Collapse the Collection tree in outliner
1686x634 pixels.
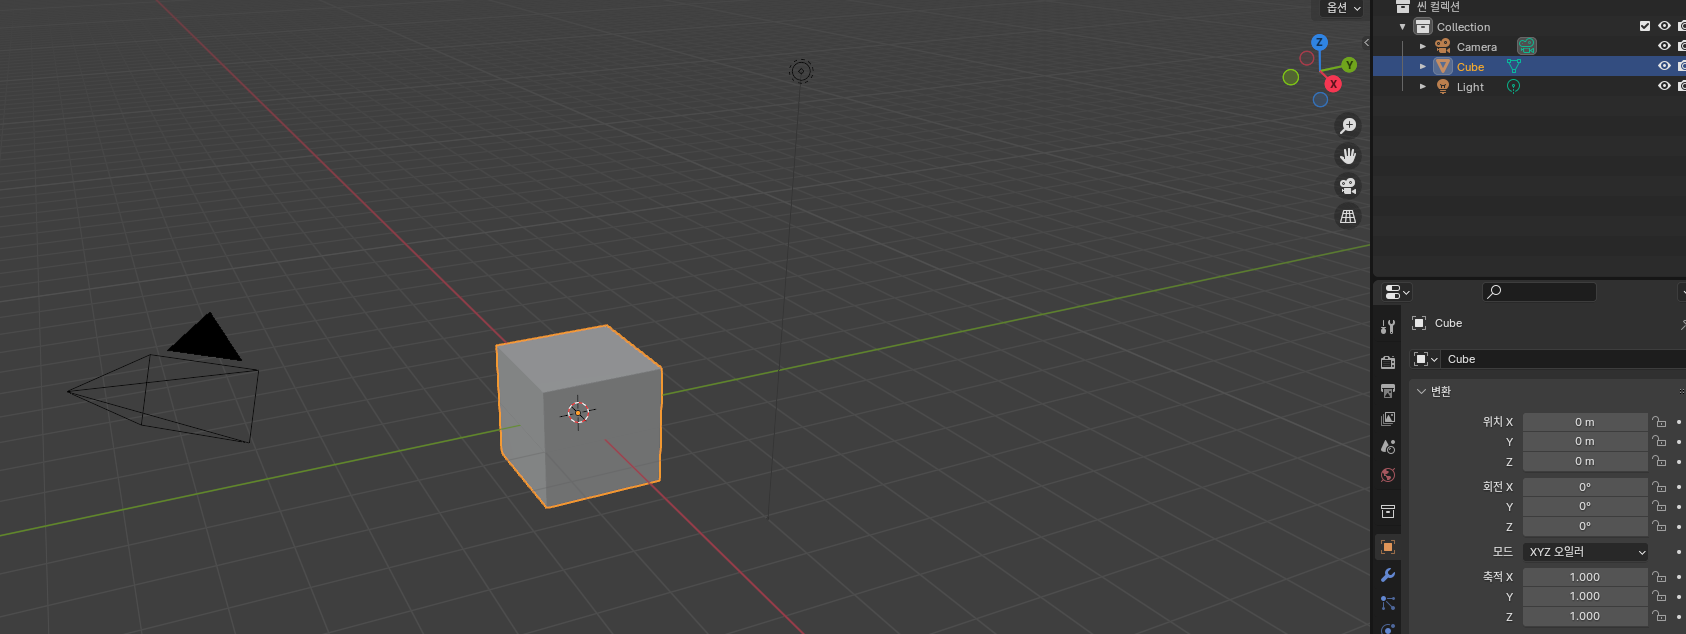(1403, 27)
